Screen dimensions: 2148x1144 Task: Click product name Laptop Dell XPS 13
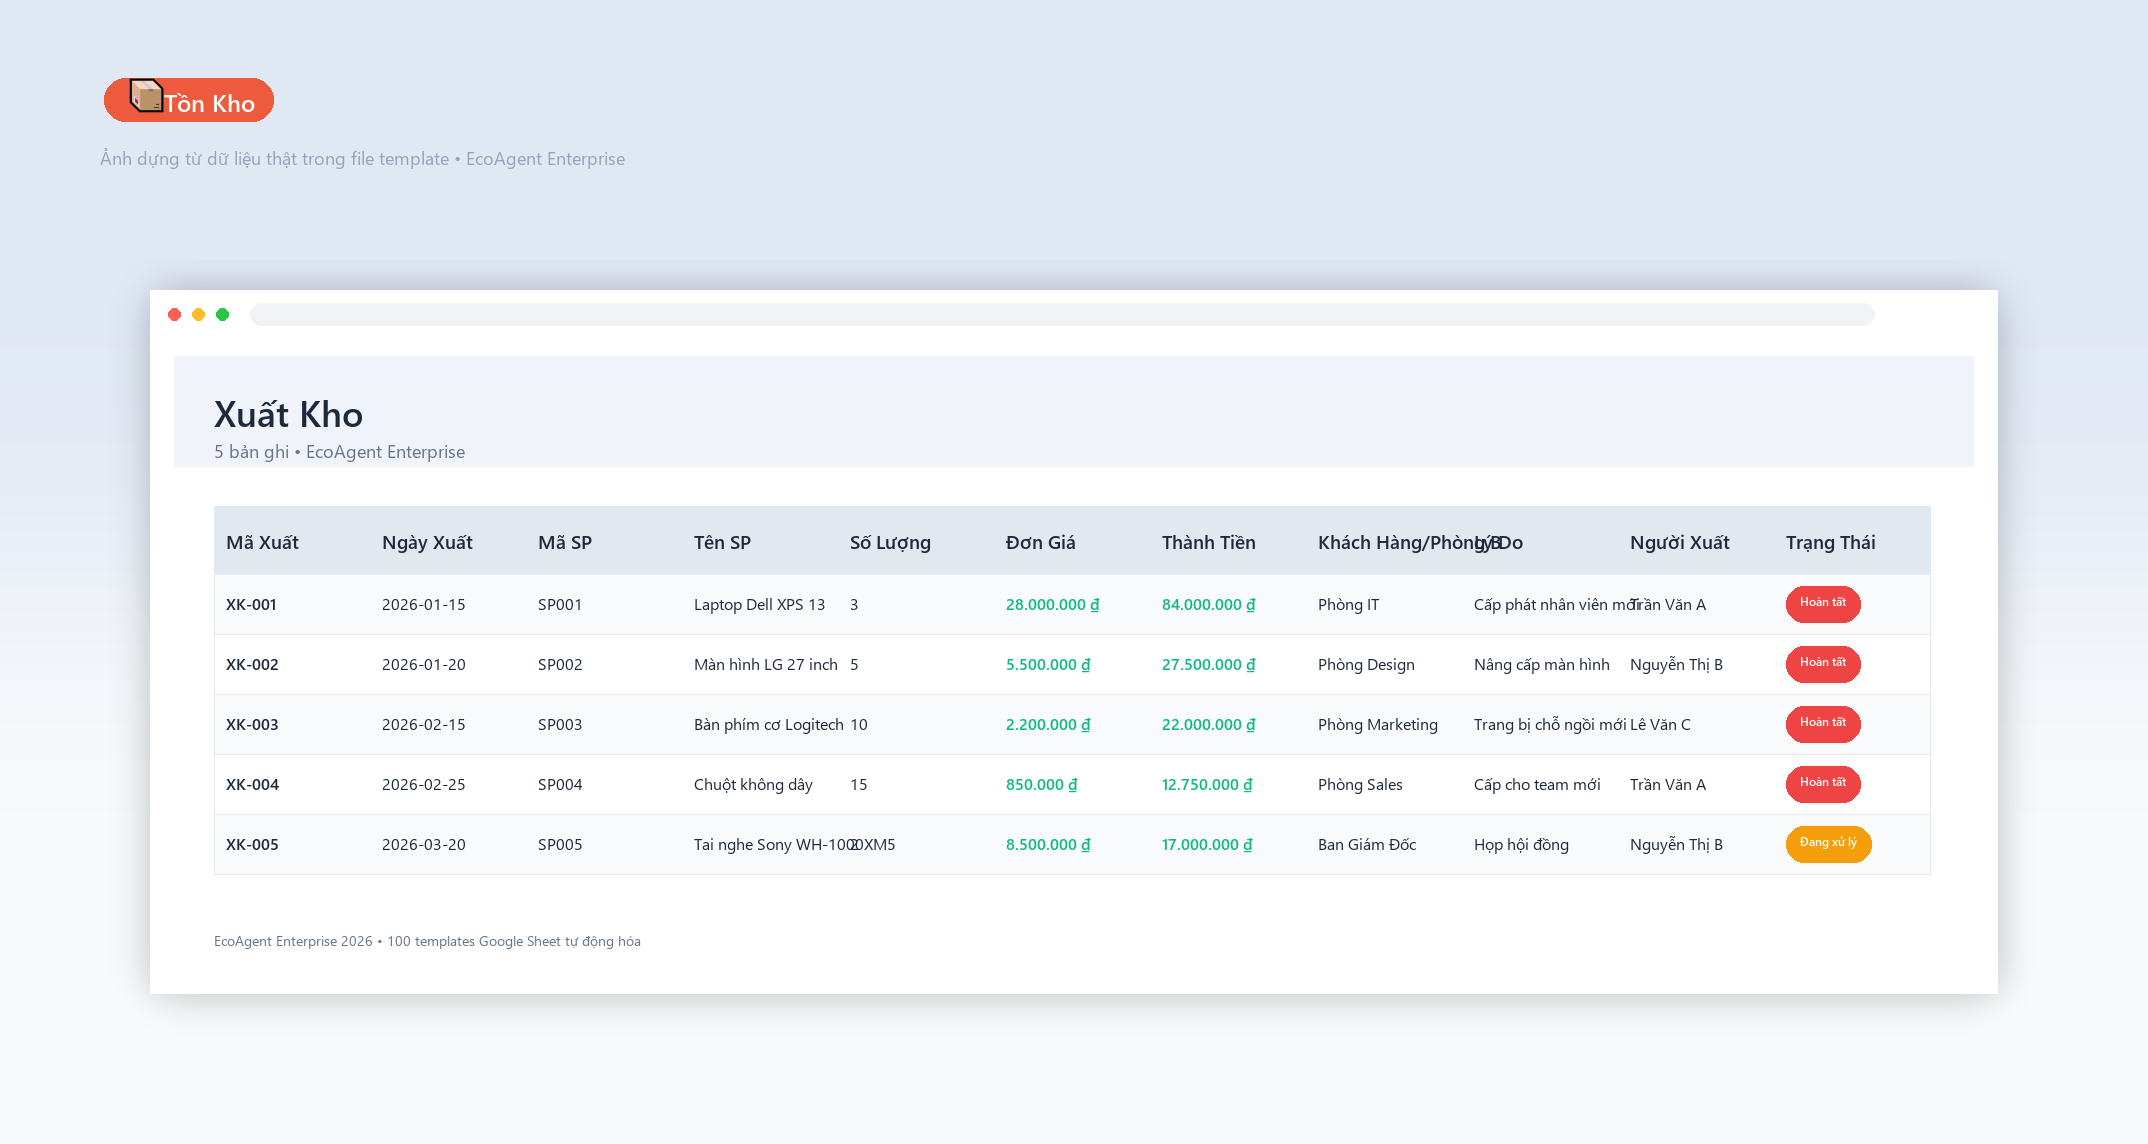(x=759, y=605)
